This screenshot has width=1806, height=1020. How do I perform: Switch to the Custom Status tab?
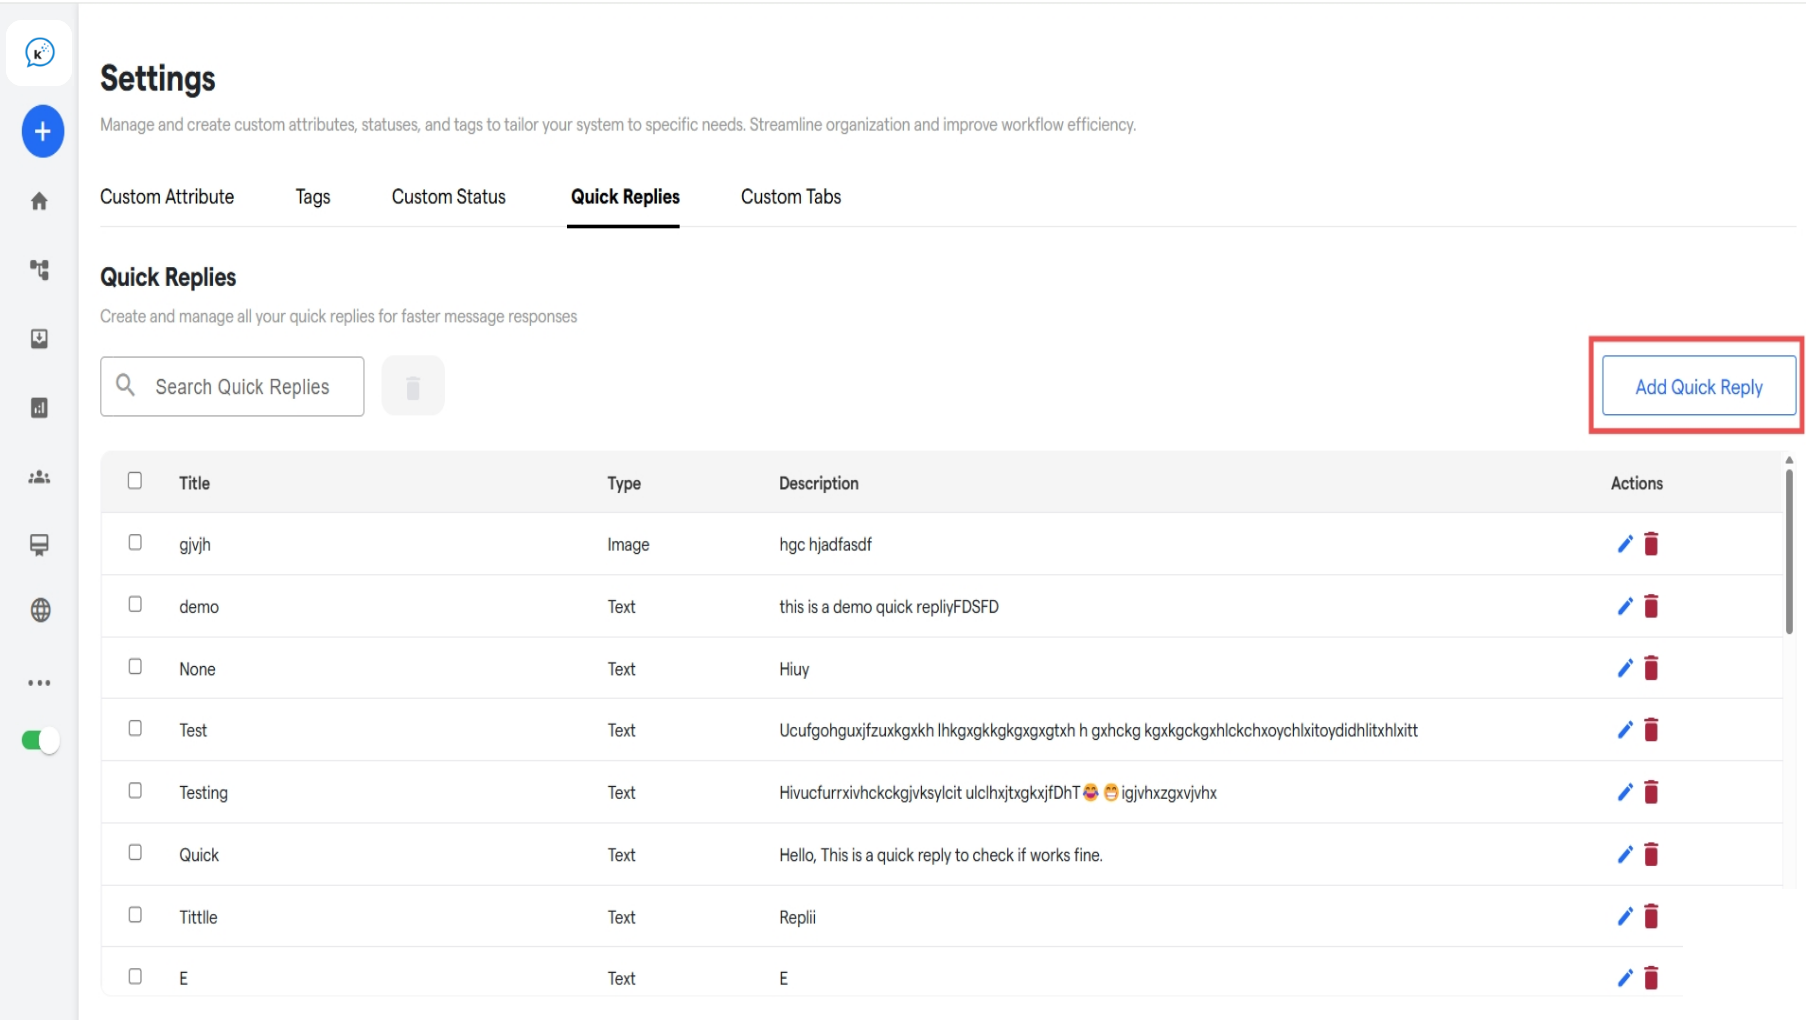[x=448, y=197]
